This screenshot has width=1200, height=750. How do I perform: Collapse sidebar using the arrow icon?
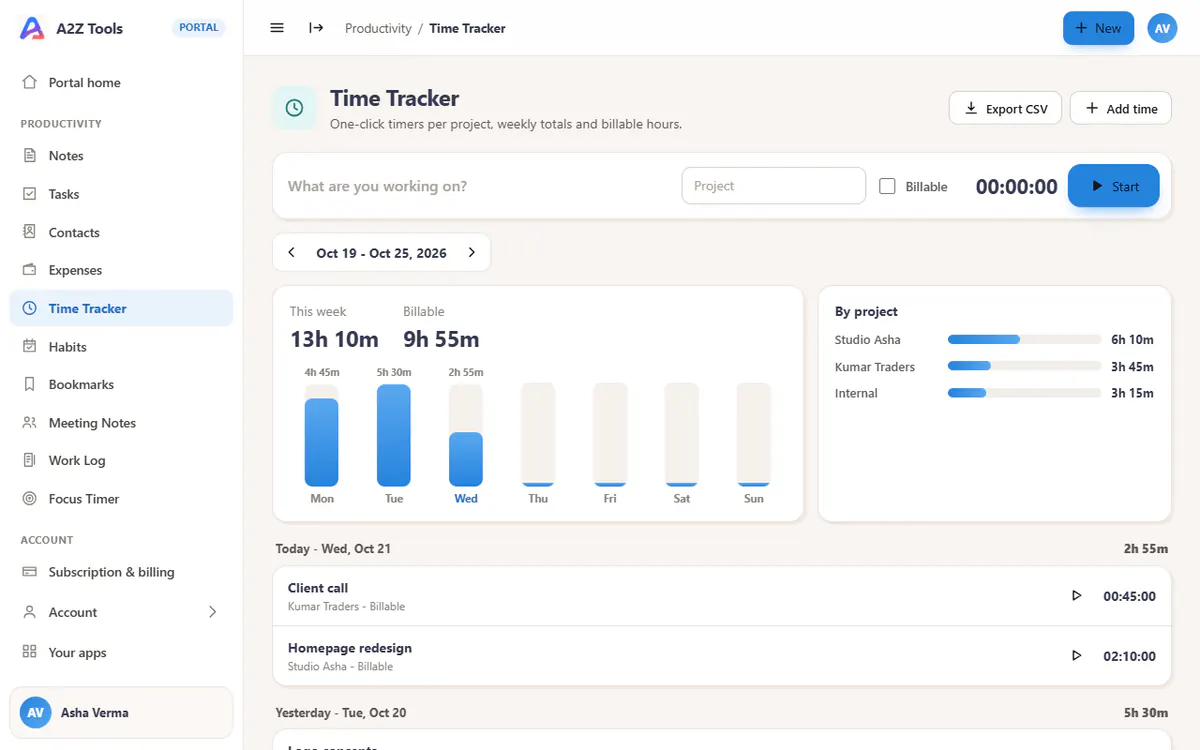point(316,28)
